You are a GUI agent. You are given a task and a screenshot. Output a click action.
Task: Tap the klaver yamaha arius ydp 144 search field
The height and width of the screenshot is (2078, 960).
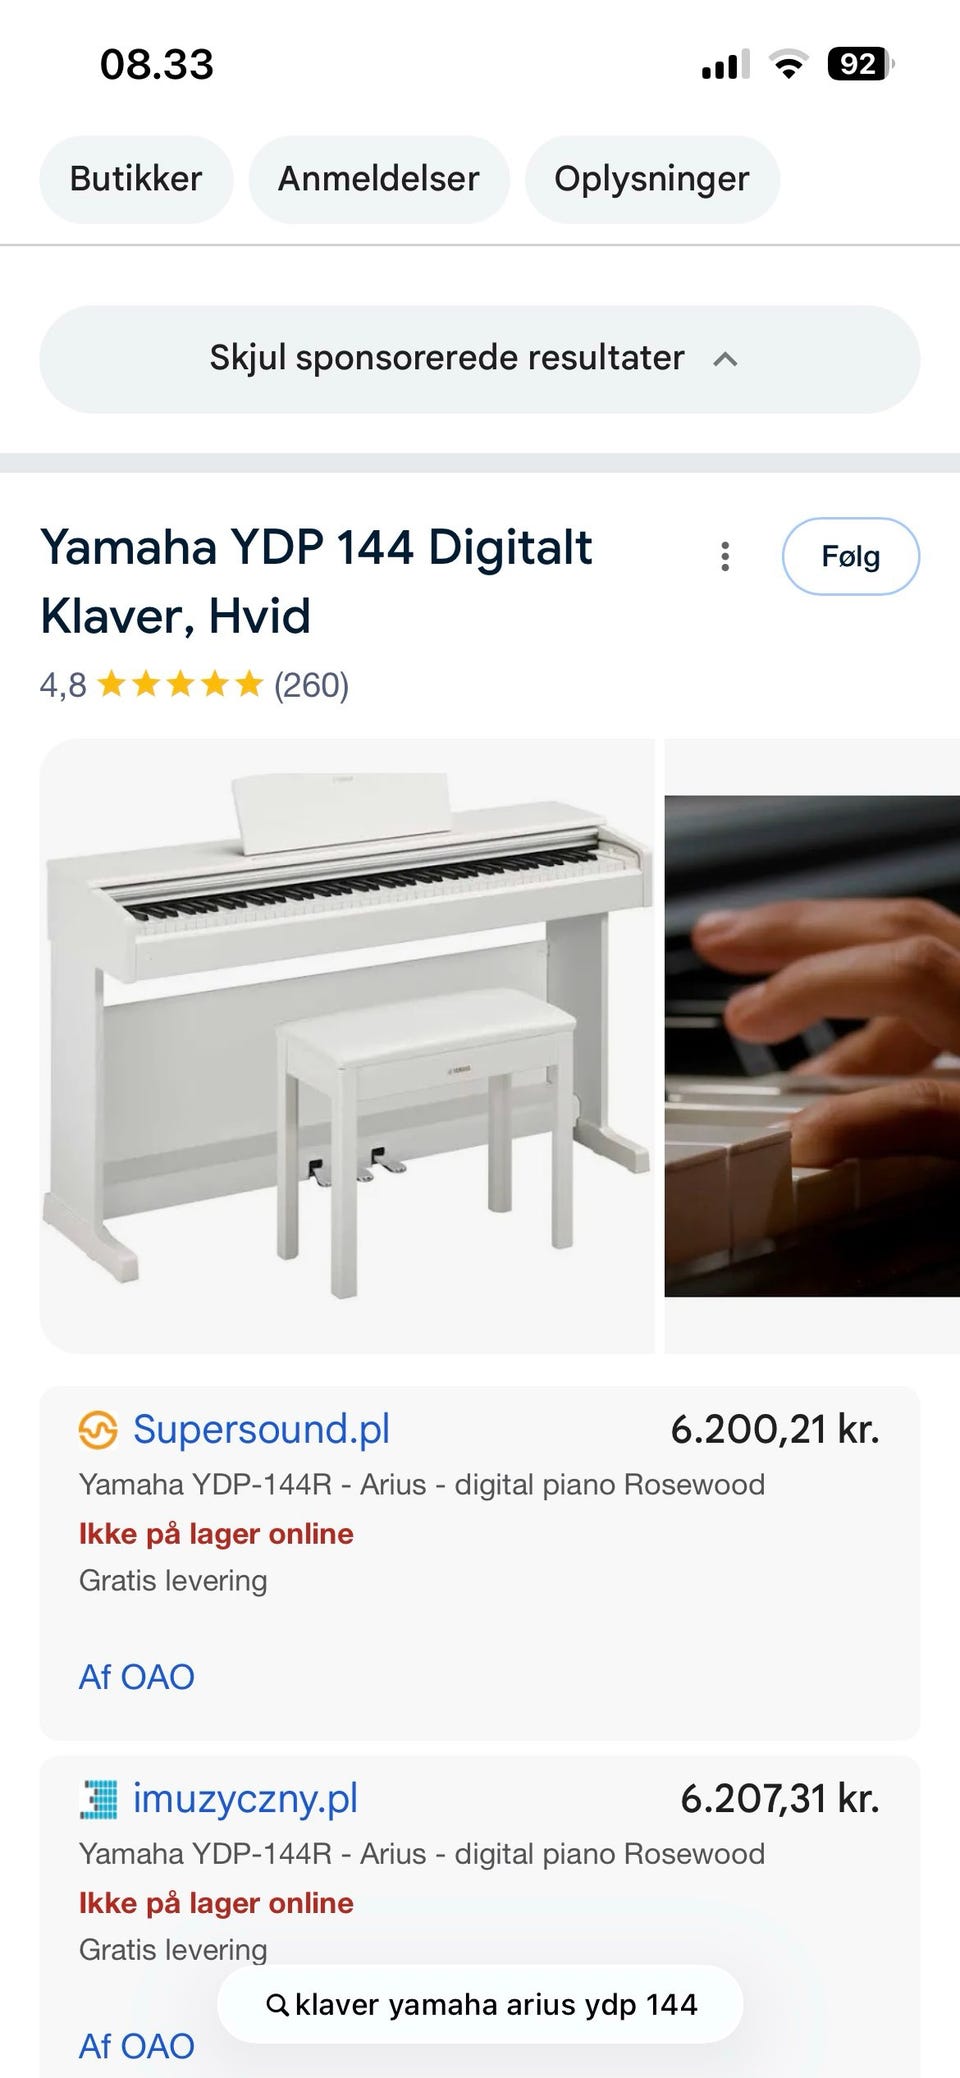click(x=480, y=2004)
